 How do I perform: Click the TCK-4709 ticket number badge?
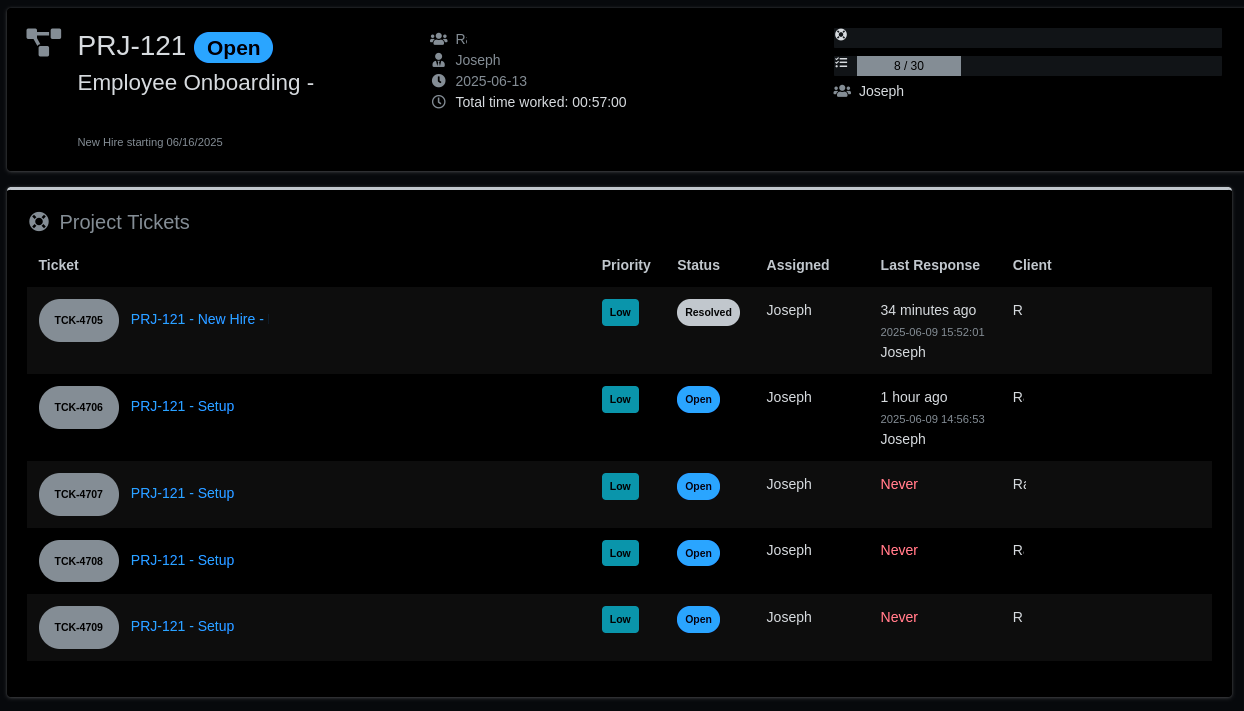pos(79,627)
